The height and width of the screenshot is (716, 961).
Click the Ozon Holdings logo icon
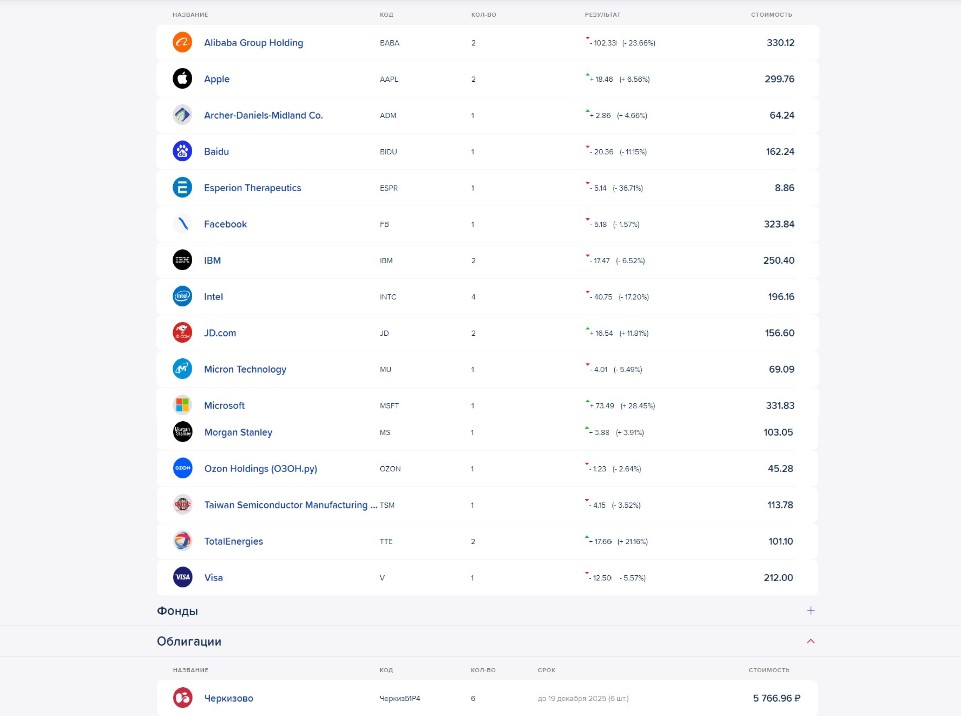click(182, 468)
